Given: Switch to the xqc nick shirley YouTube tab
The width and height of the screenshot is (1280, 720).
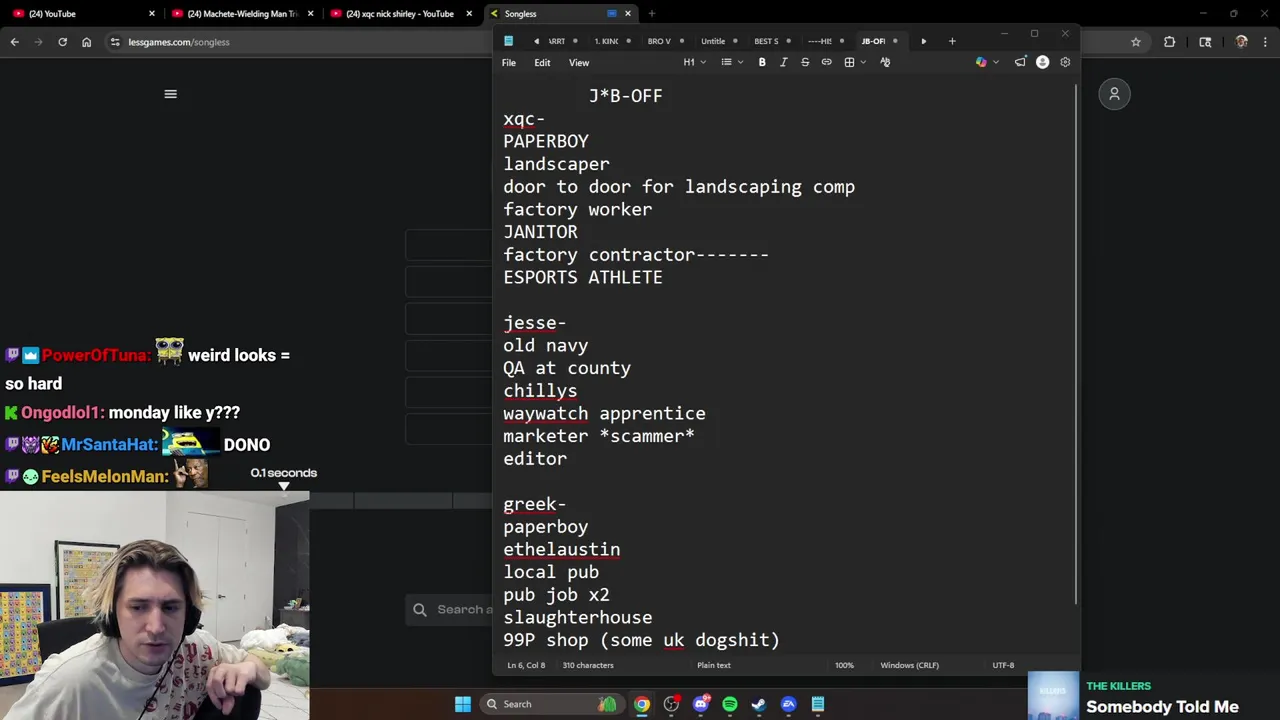Looking at the screenshot, I should 400,14.
